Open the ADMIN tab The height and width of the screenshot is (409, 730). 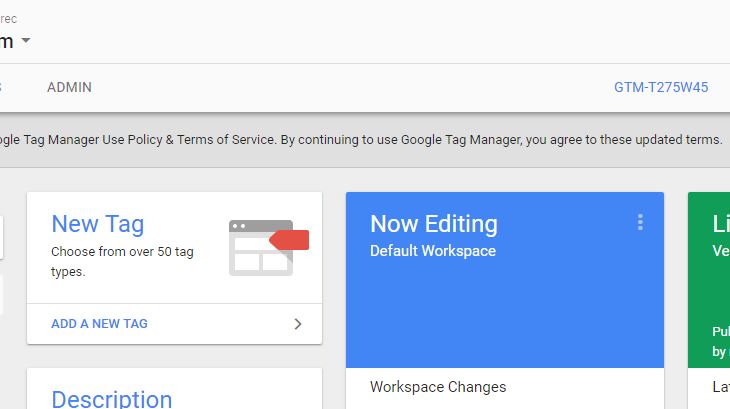pyautogui.click(x=69, y=87)
